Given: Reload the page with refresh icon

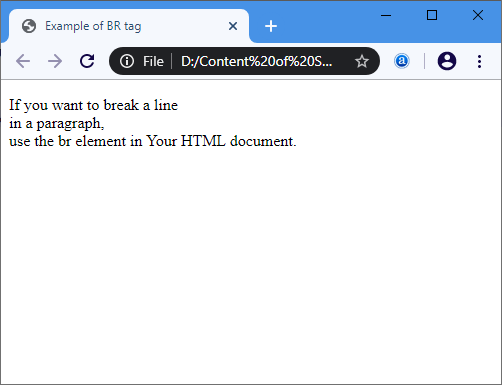Looking at the screenshot, I should click(87, 61).
